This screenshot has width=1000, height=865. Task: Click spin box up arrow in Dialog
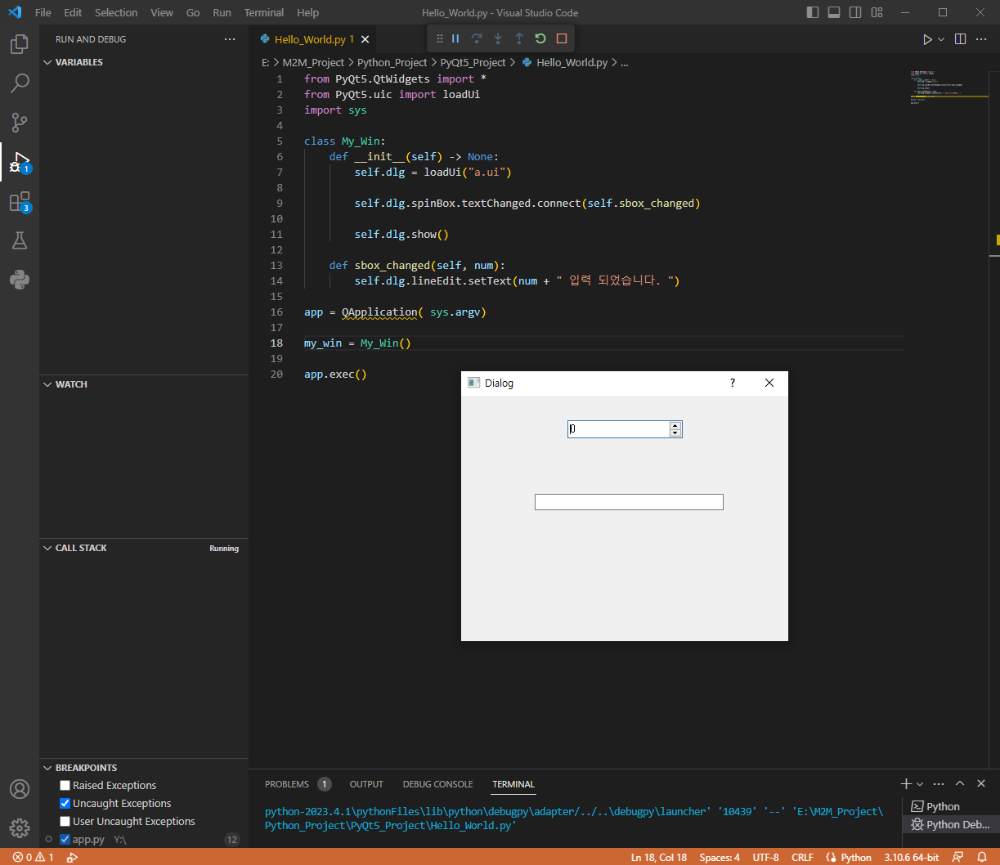675,425
